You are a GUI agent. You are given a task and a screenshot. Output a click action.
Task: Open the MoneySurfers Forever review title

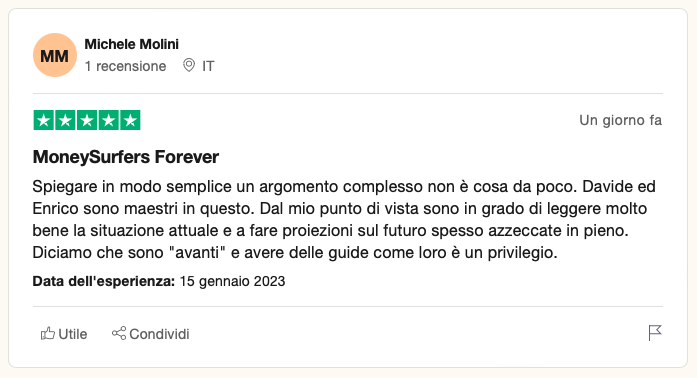[x=126, y=157]
